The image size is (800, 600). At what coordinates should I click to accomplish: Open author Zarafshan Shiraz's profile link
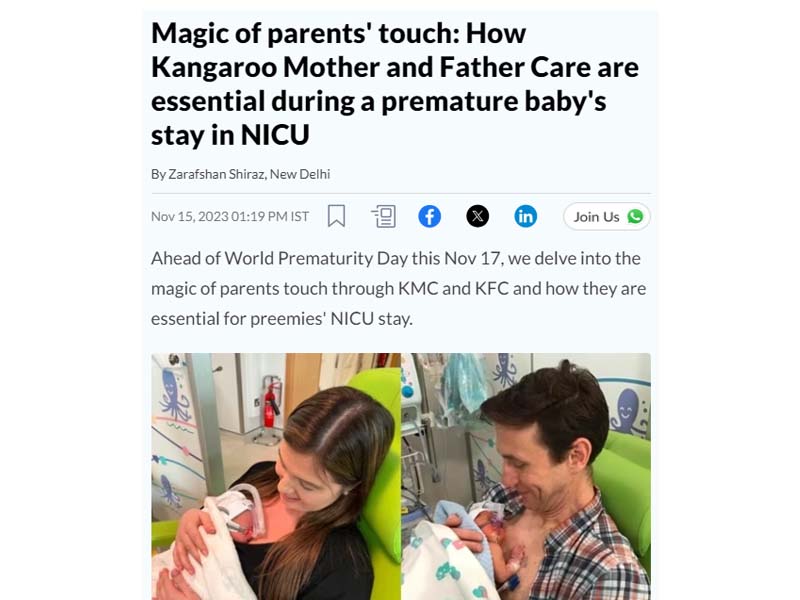(x=216, y=174)
